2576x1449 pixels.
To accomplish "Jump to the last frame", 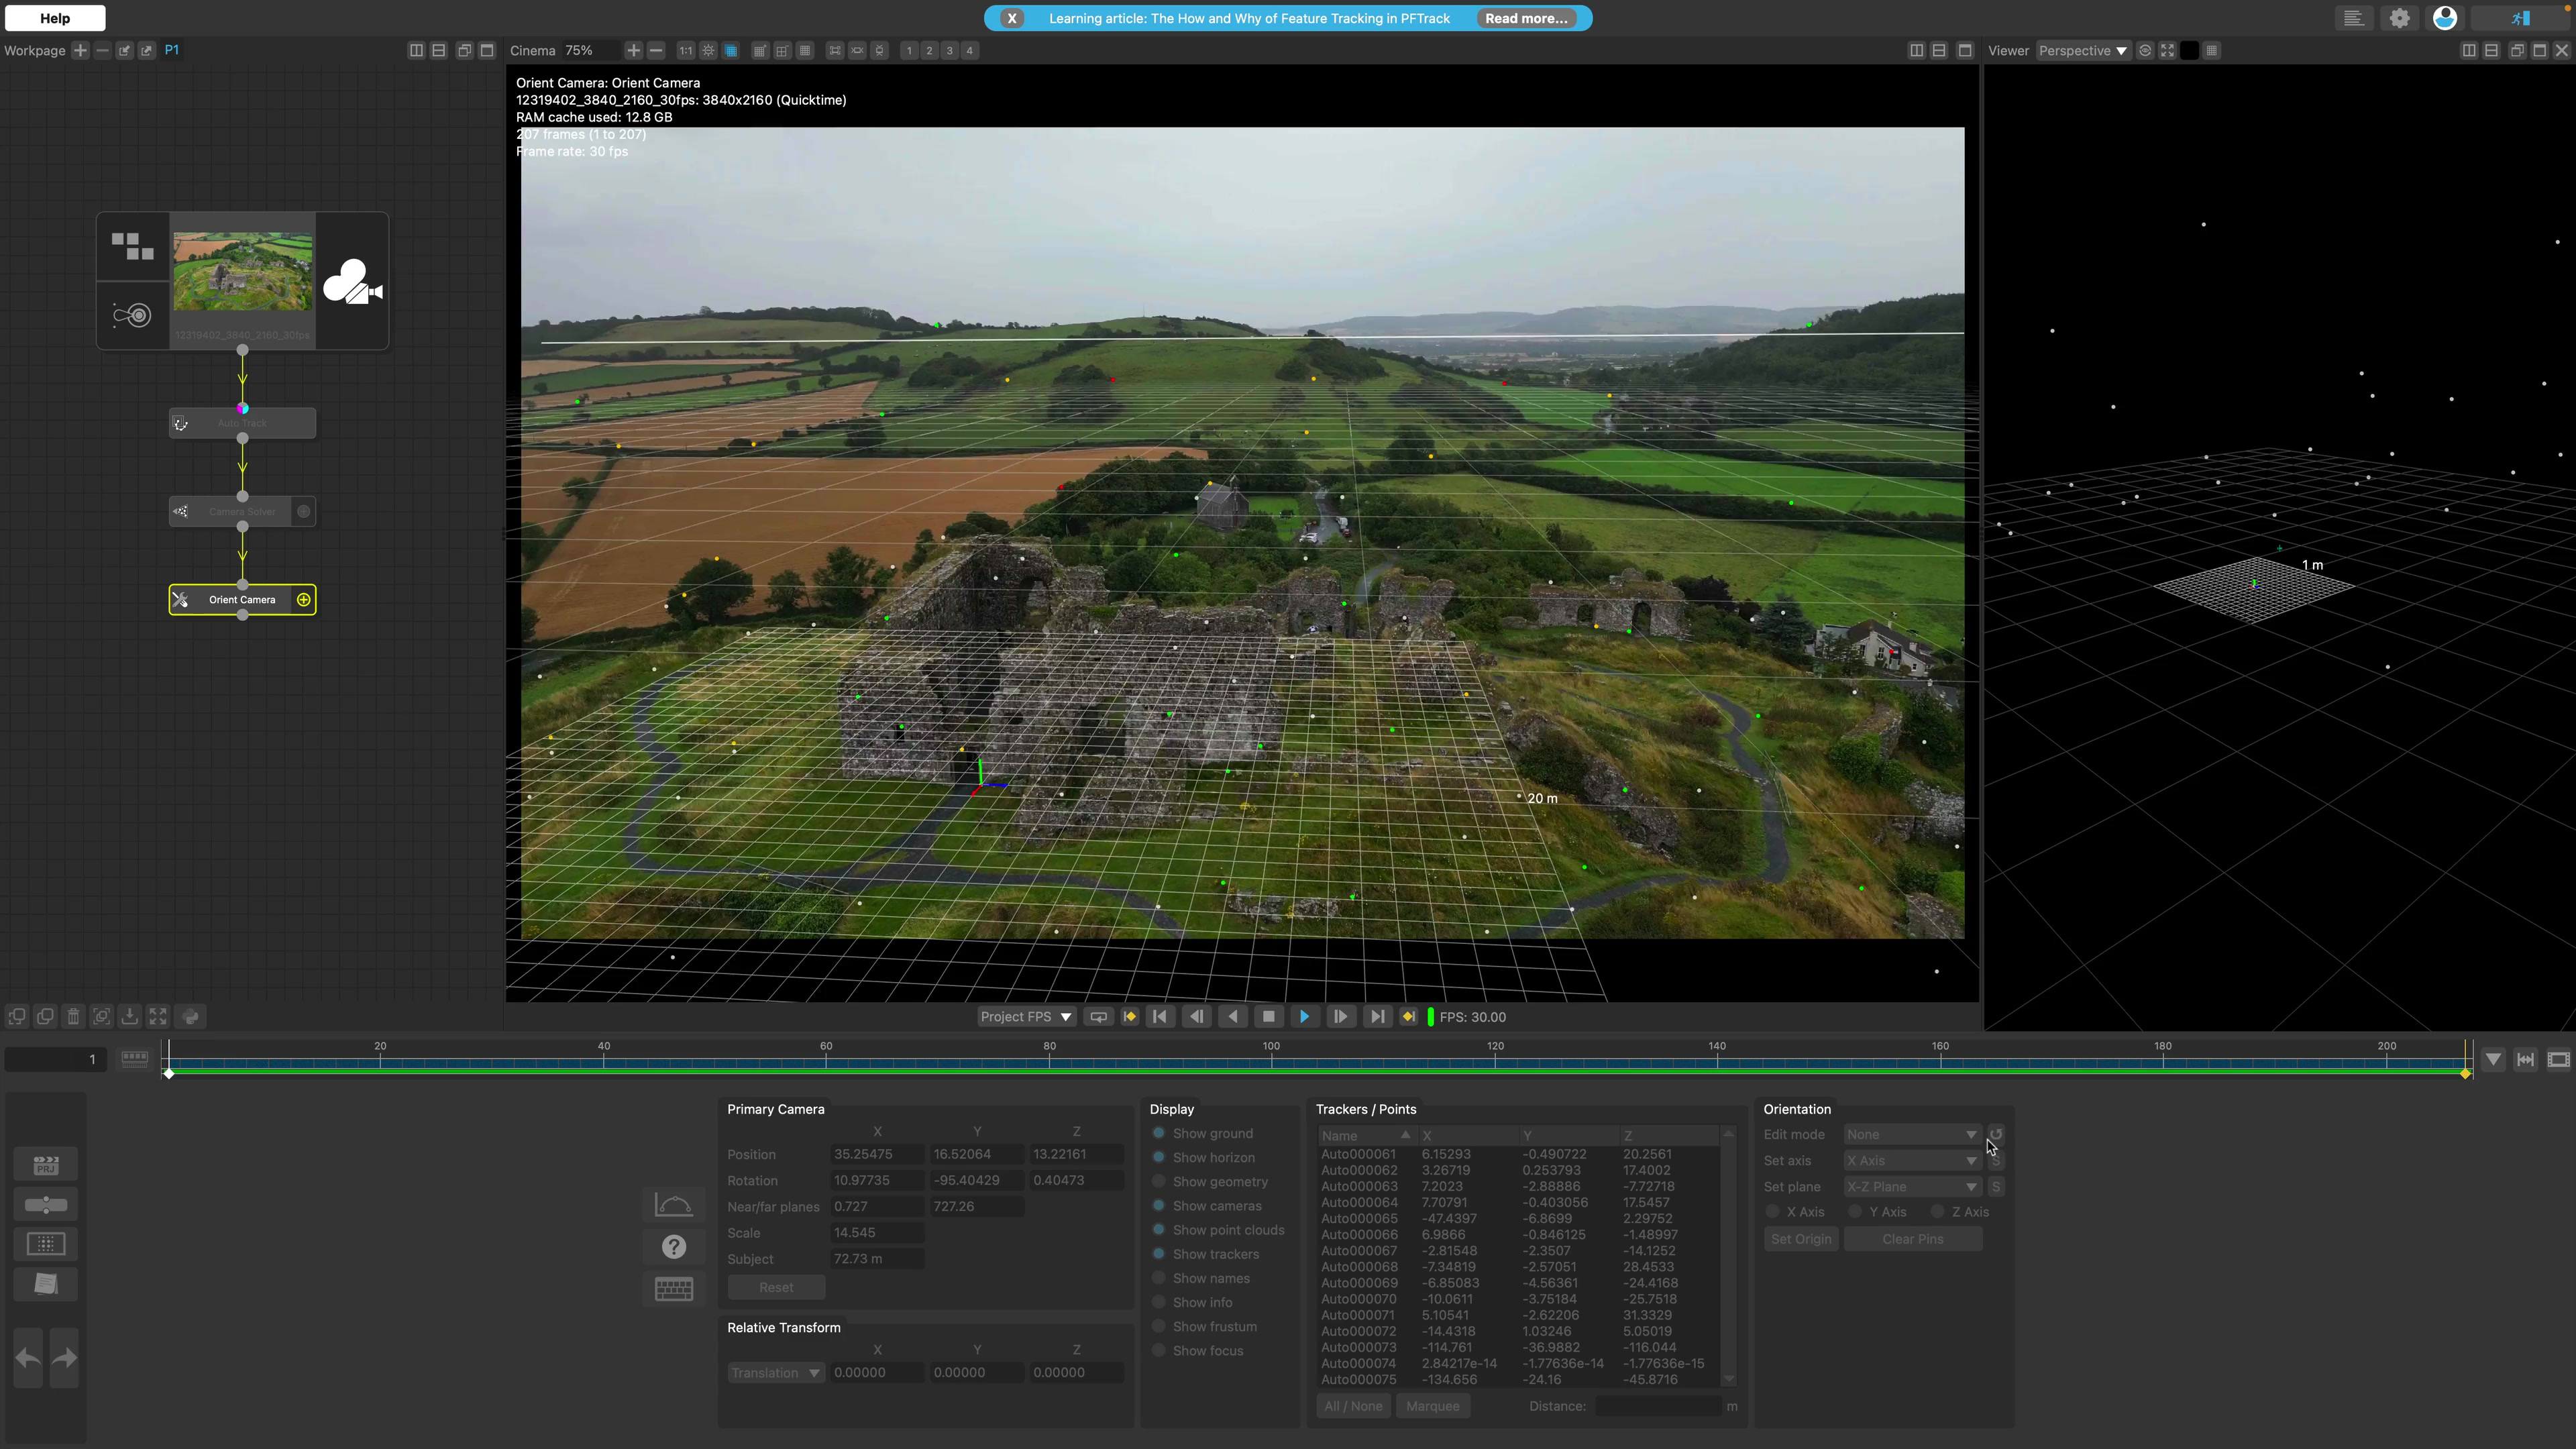I will (x=1377, y=1017).
